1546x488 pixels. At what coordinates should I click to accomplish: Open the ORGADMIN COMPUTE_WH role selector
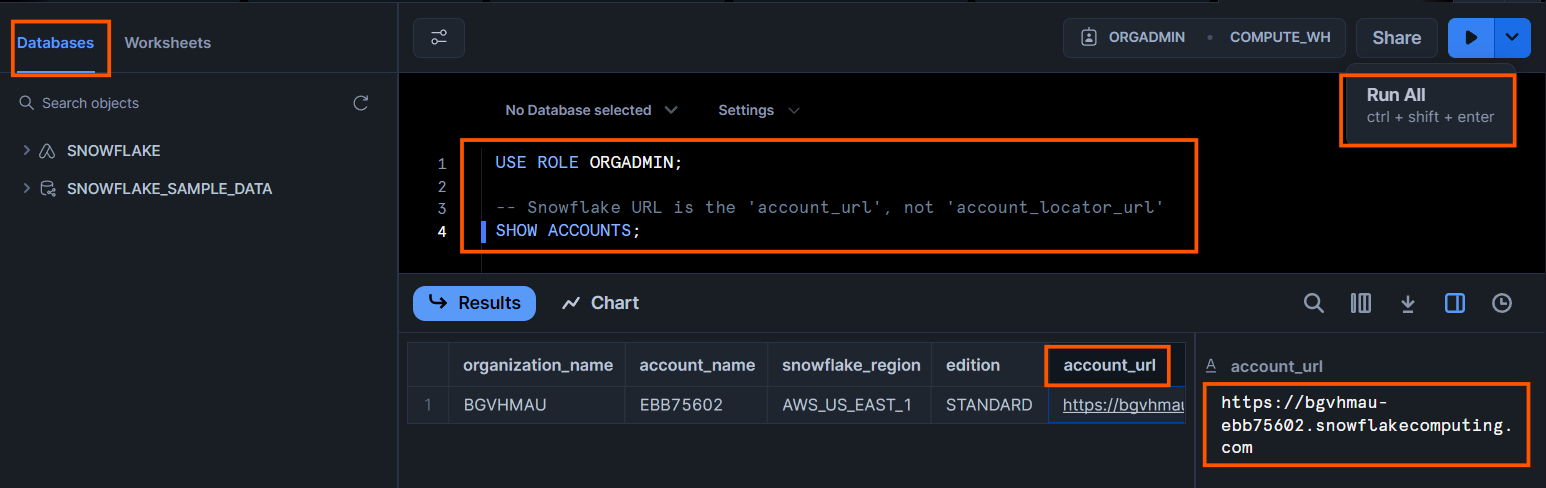pyautogui.click(x=1205, y=38)
